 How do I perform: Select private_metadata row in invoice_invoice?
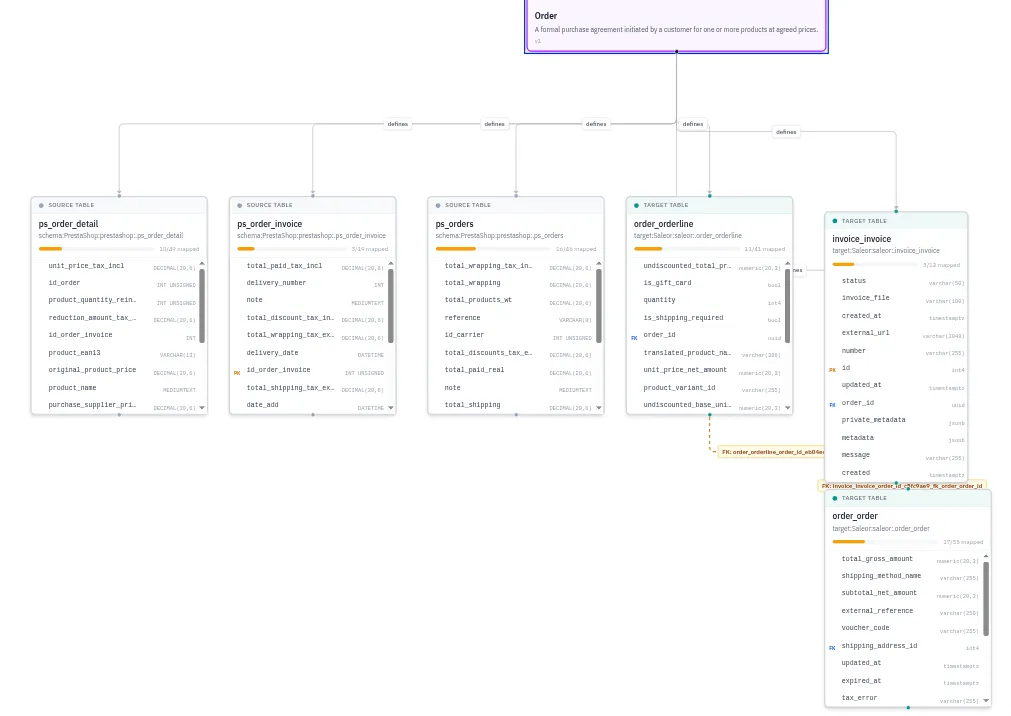(898, 421)
